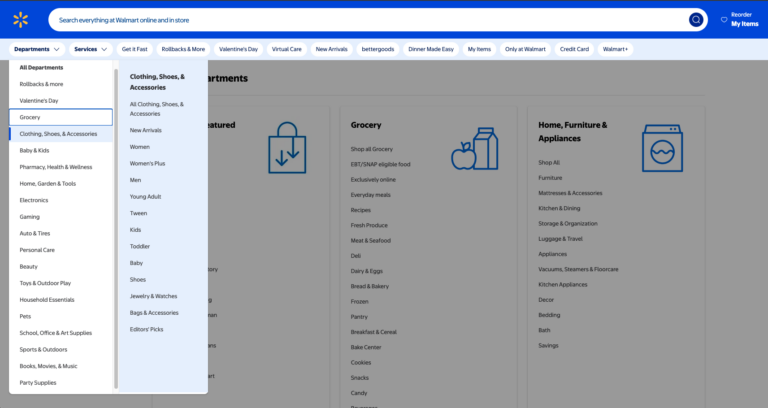Open New Arrivals in clothing submenu

pos(145,130)
